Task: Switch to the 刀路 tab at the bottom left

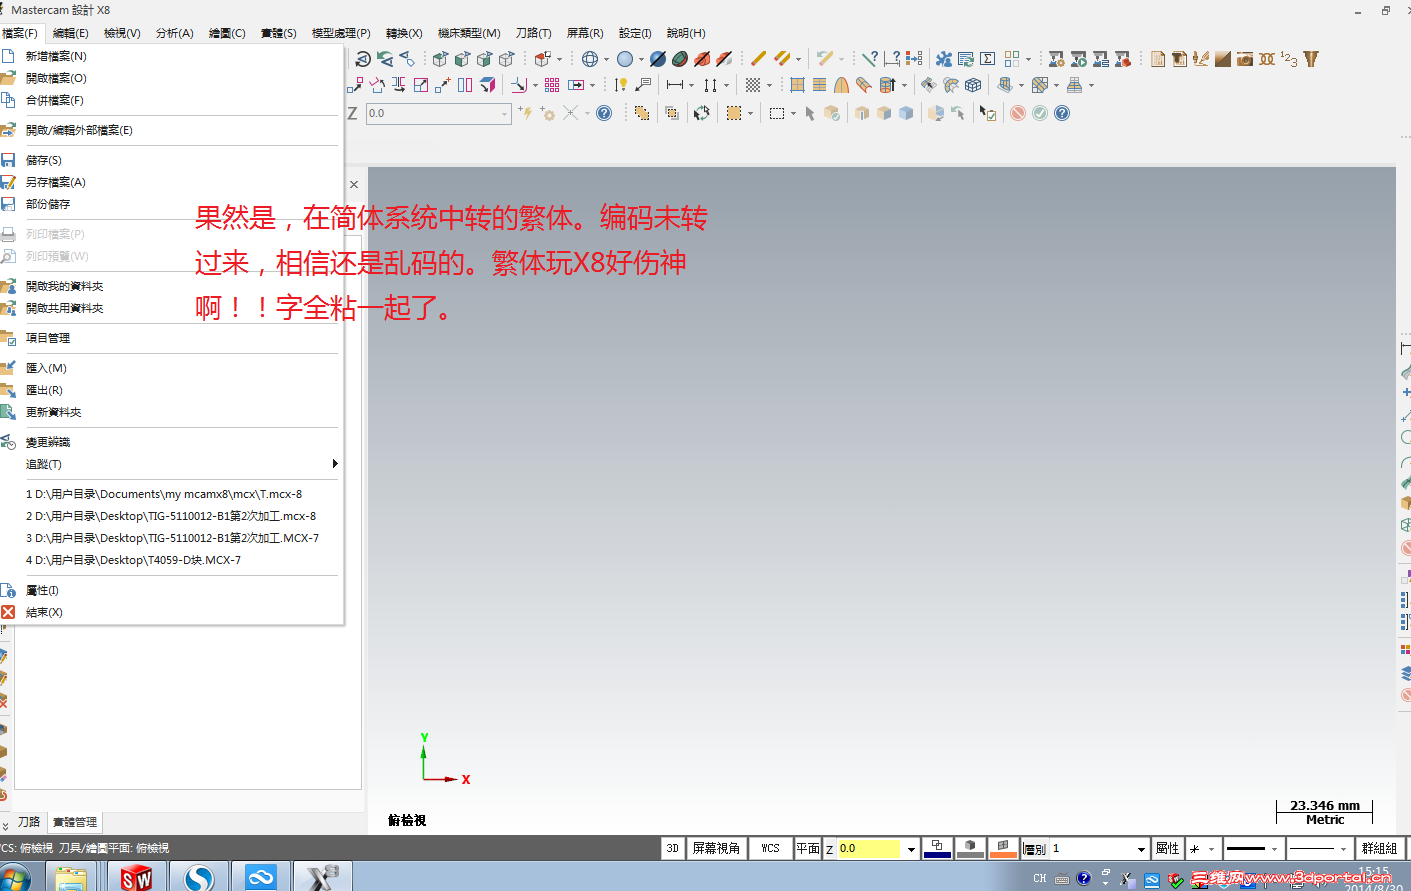Action: pyautogui.click(x=29, y=822)
